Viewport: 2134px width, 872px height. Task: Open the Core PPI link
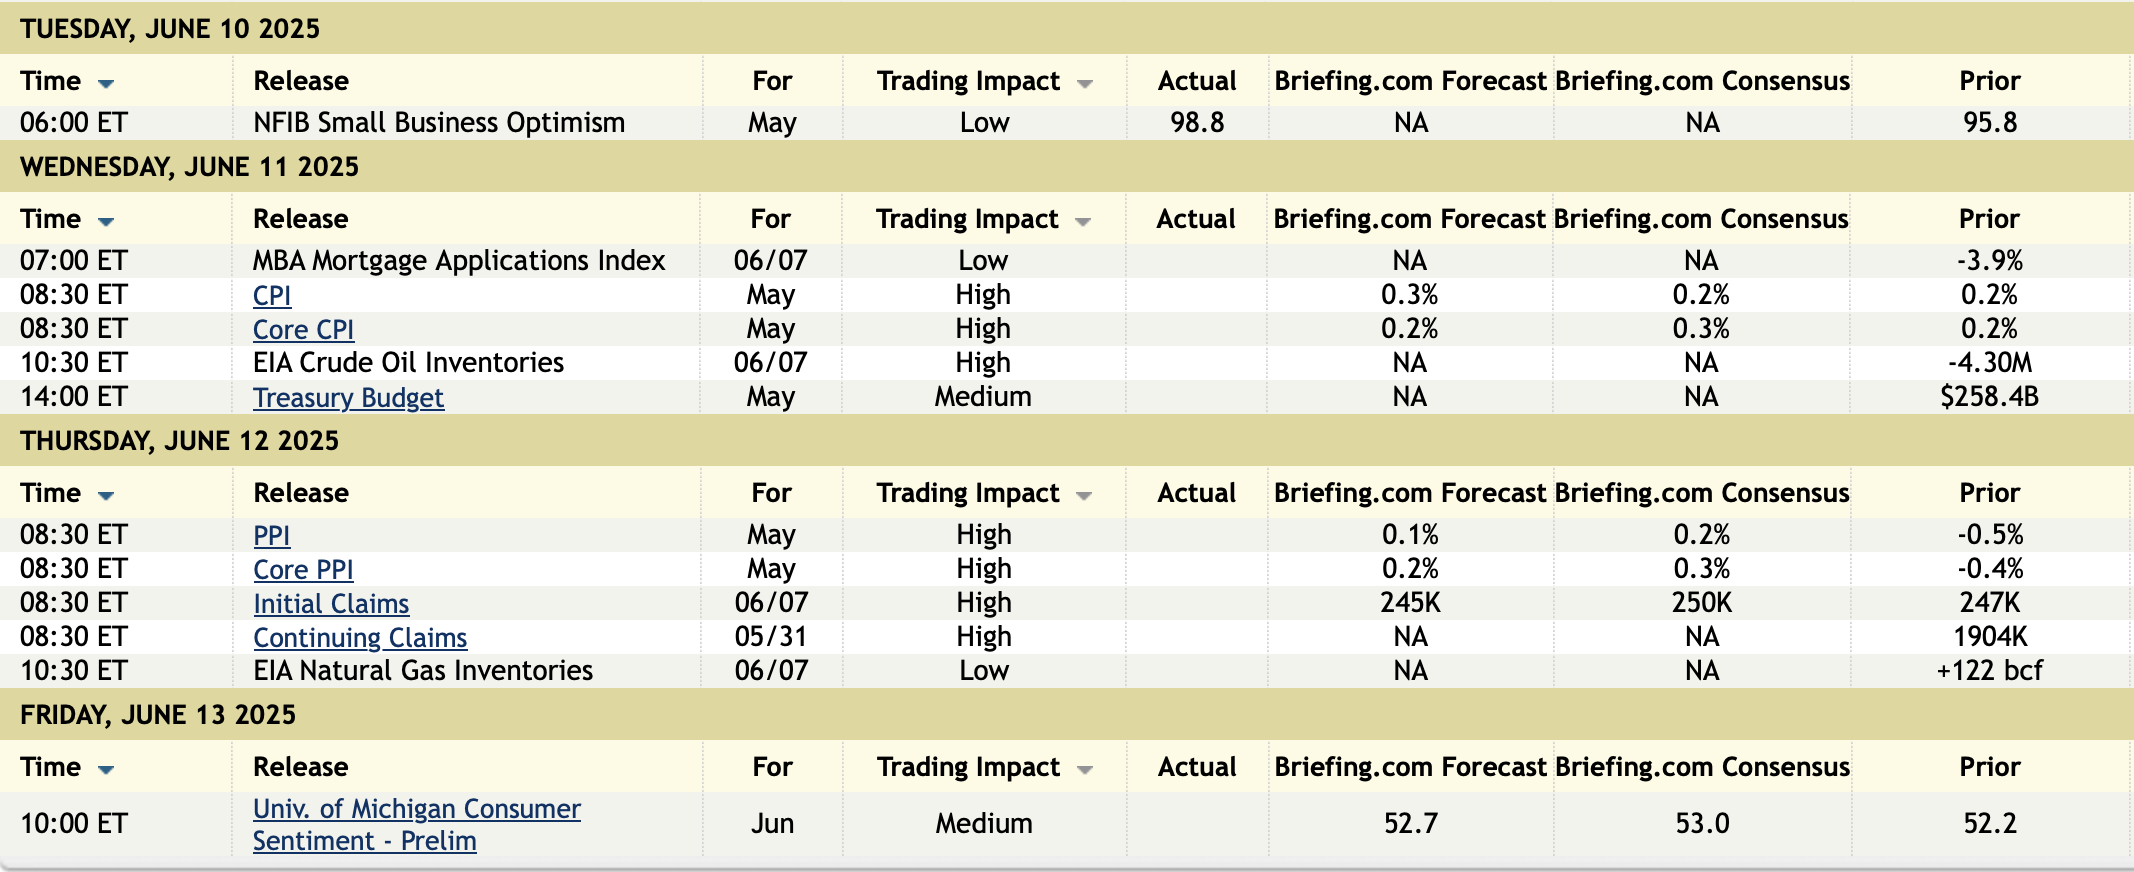point(303,570)
